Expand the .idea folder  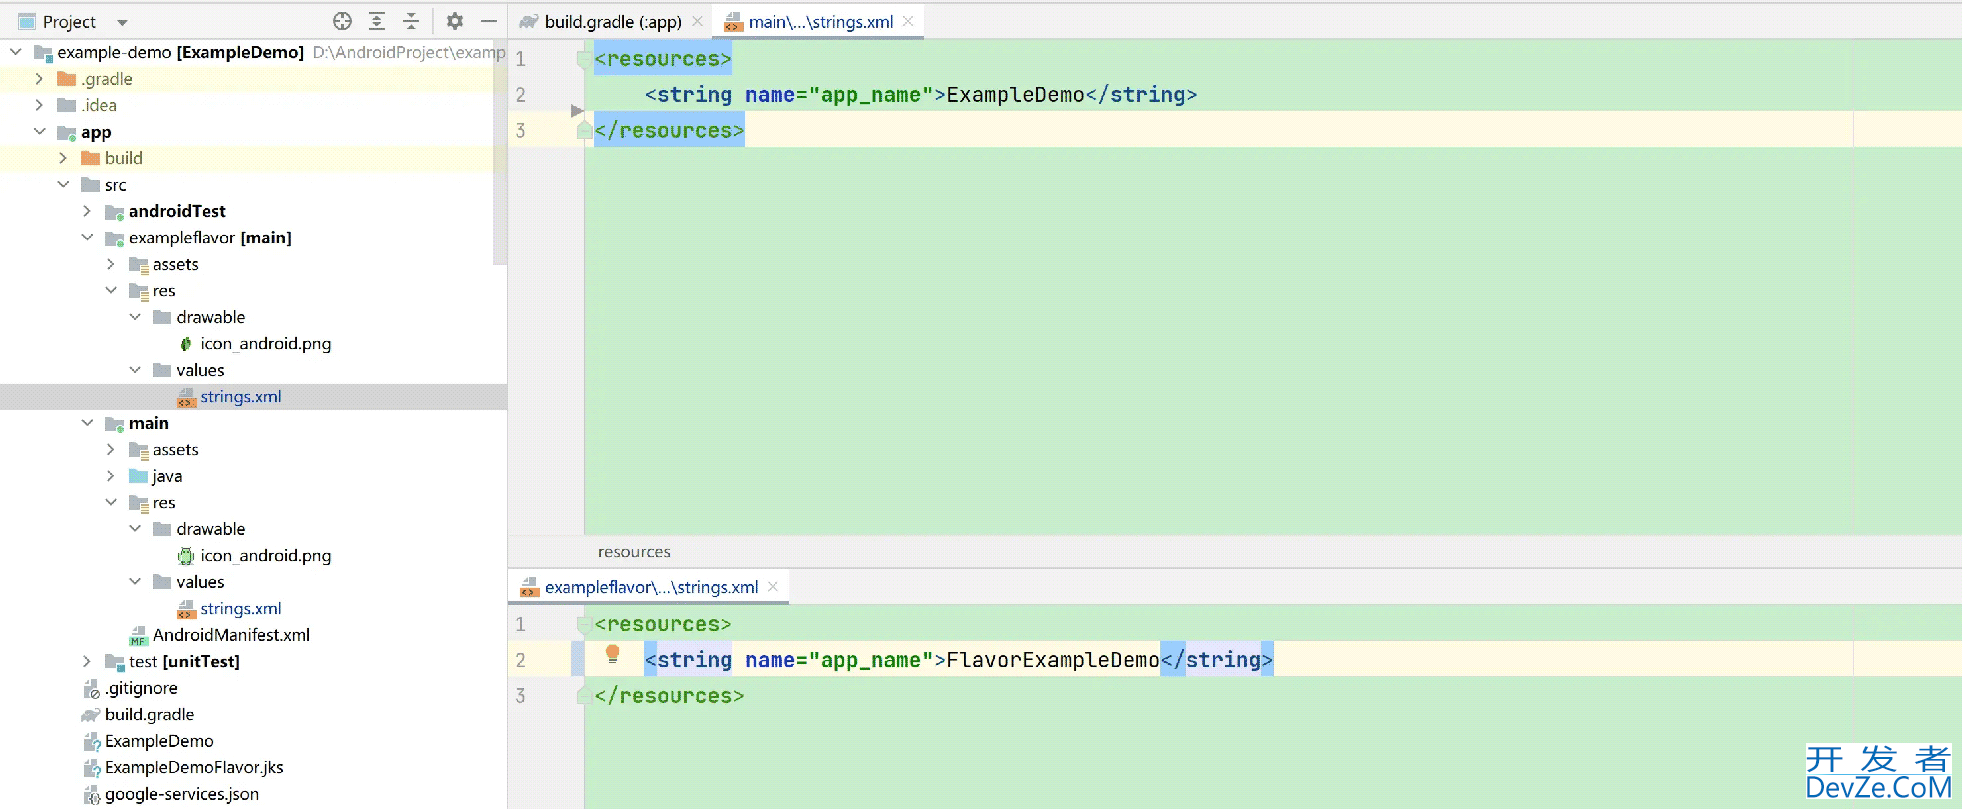click(x=39, y=105)
